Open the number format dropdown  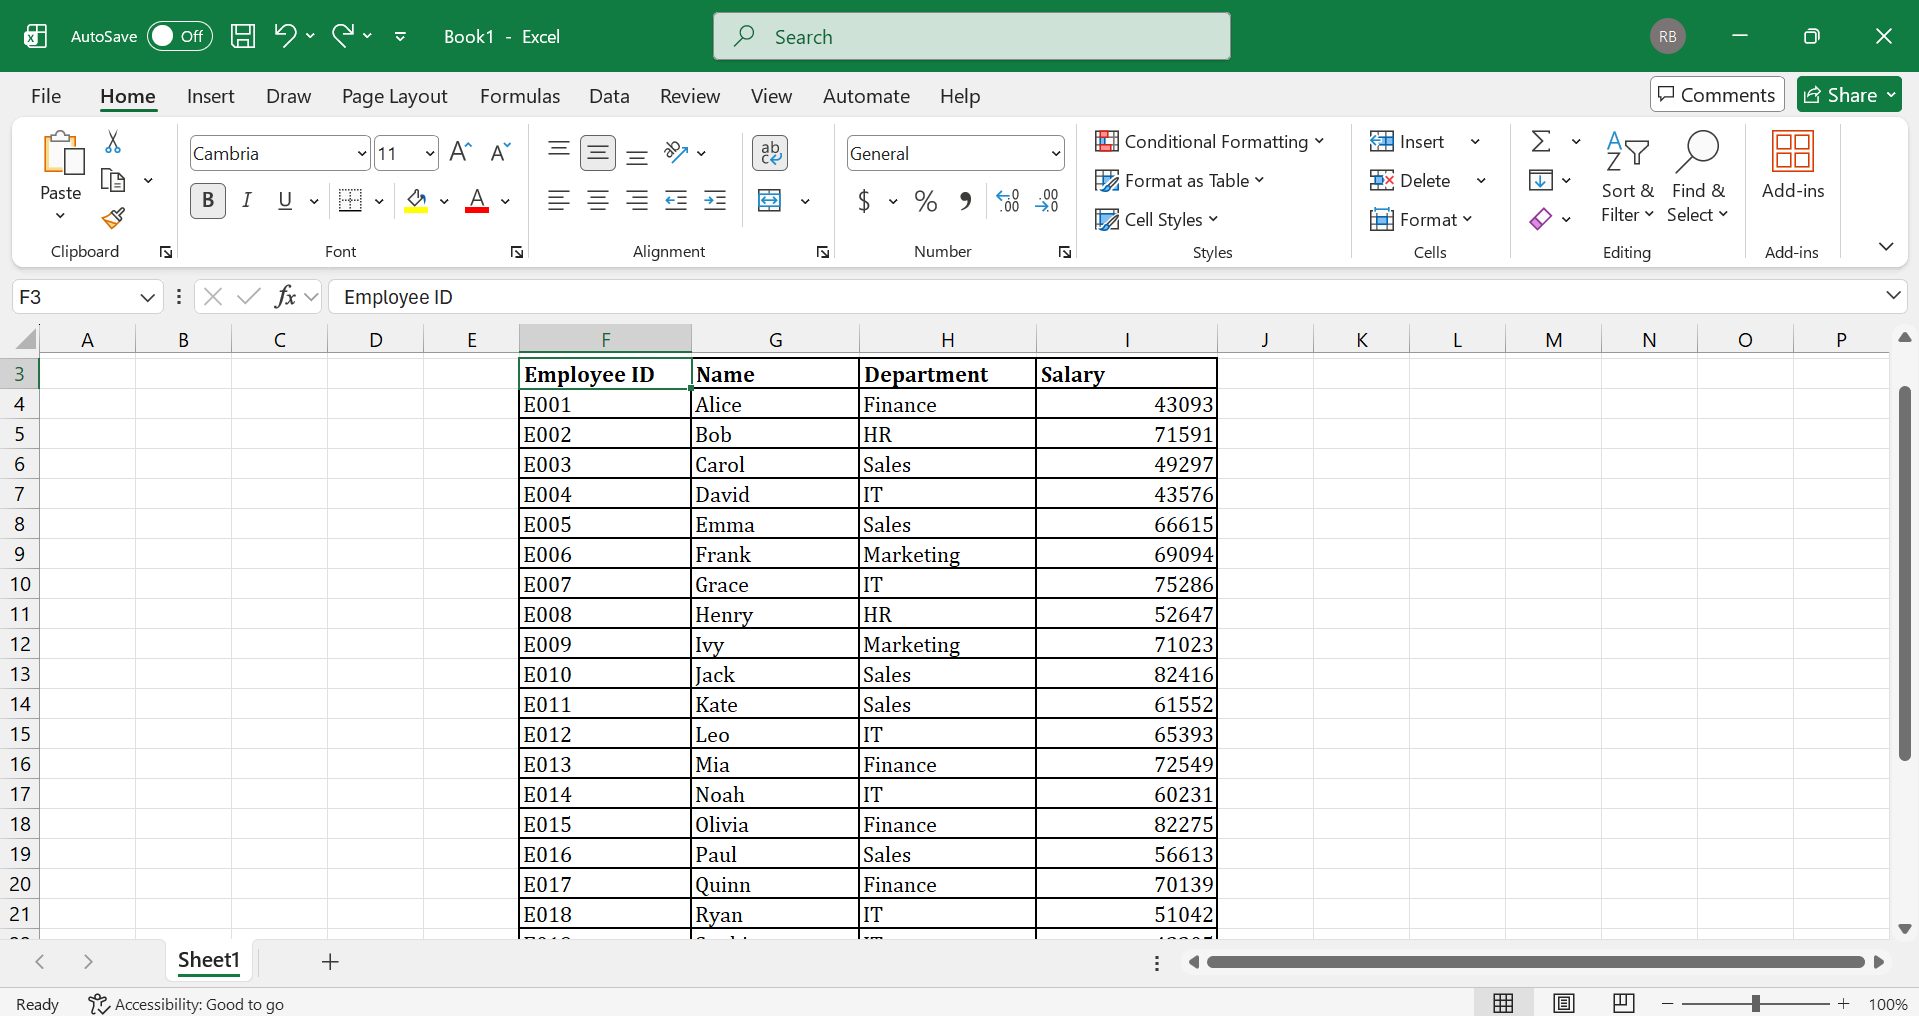coord(1056,153)
